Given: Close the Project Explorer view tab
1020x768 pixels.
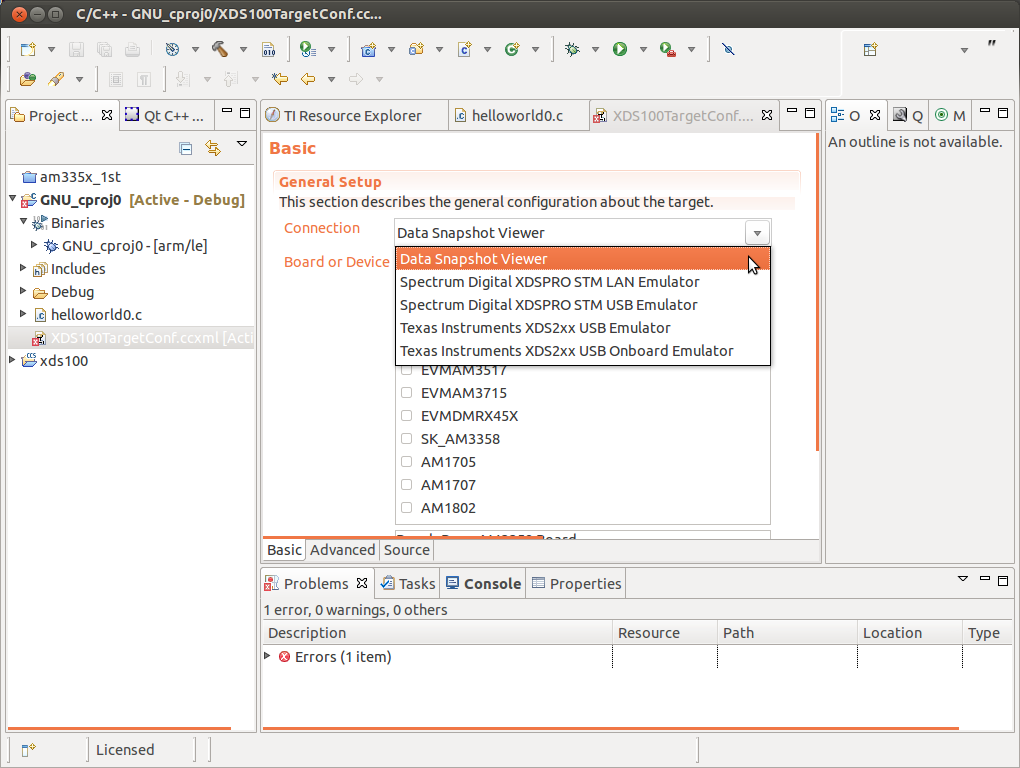Looking at the screenshot, I should click(107, 115).
